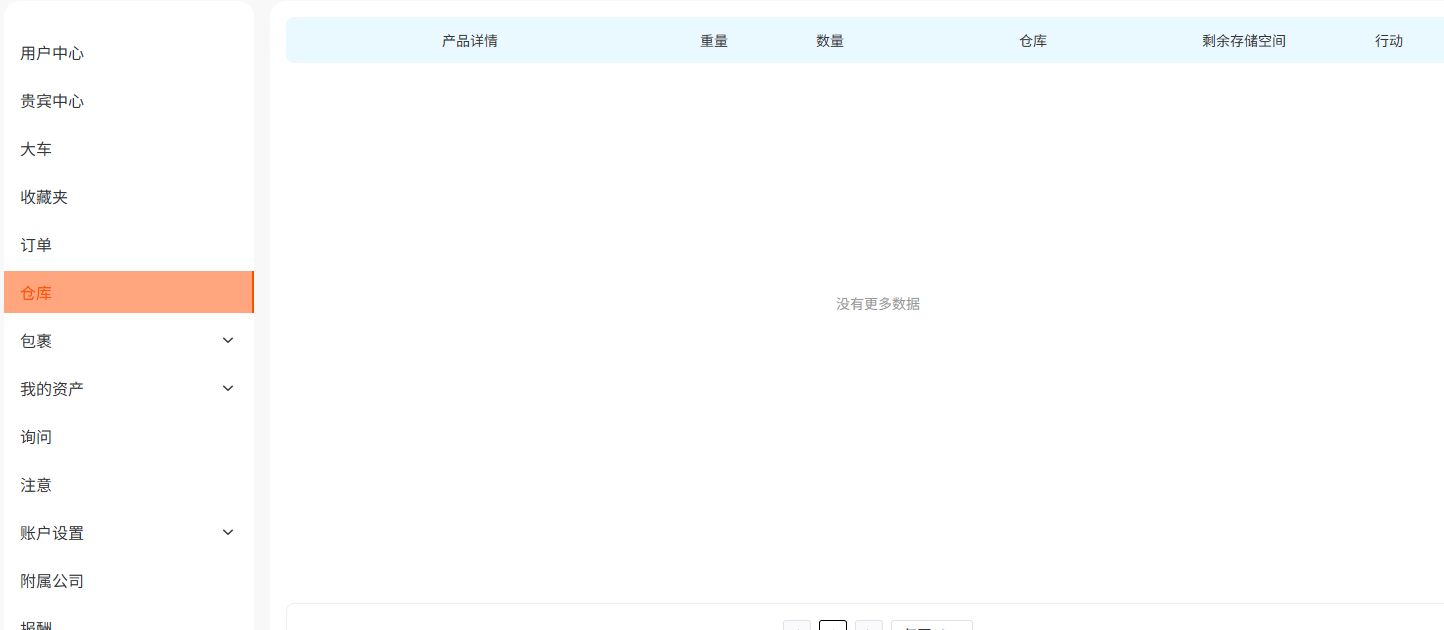
Task: Select the highlighted 仓库 sidebar item
Action: click(129, 292)
